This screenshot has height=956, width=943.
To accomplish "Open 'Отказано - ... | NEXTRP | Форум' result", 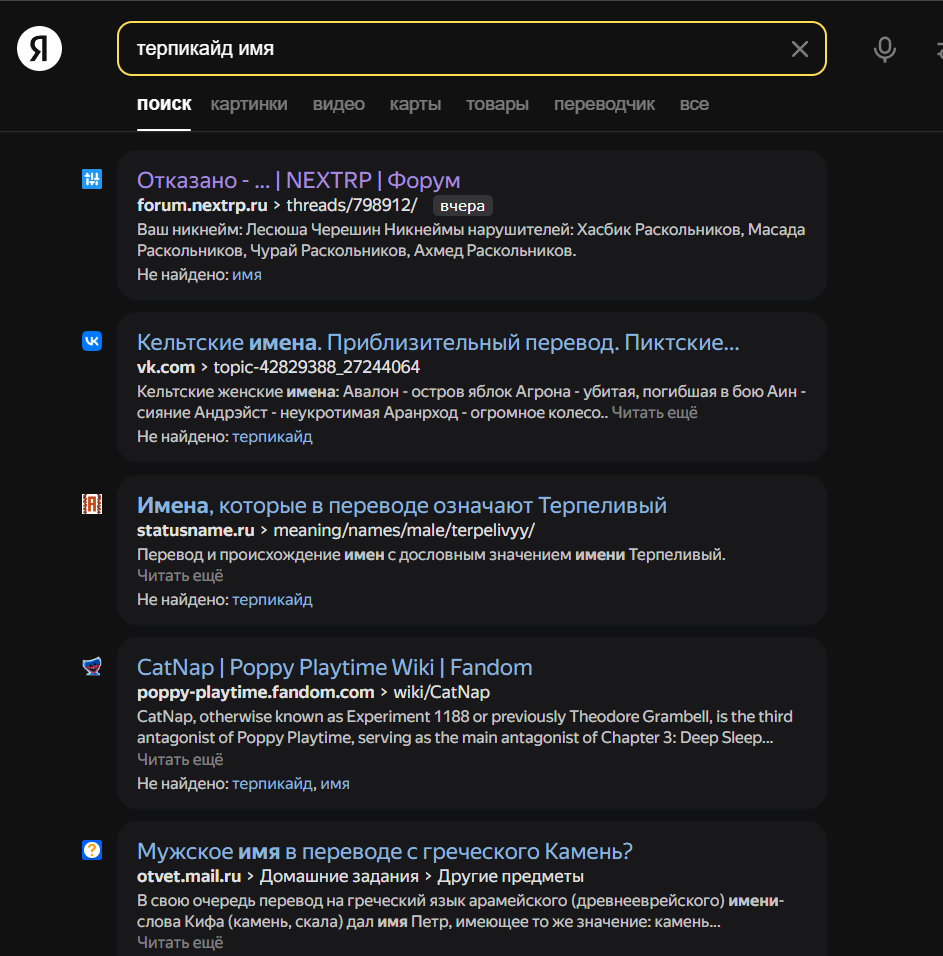I will point(299,180).
